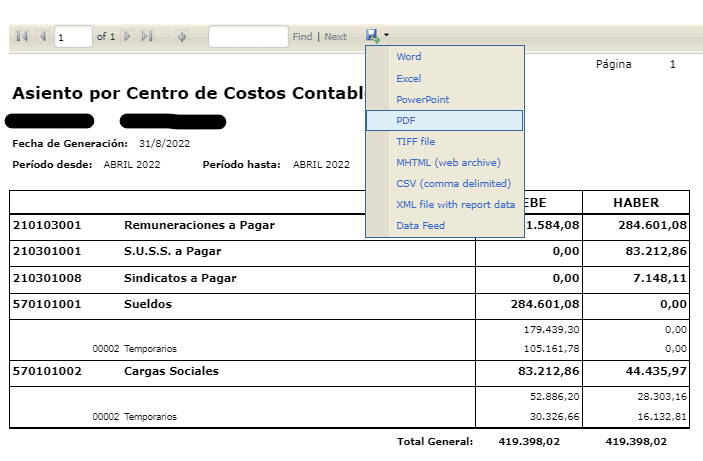Click 'Sindicatos a Pagar' row label
703x461 pixels.
[180, 278]
